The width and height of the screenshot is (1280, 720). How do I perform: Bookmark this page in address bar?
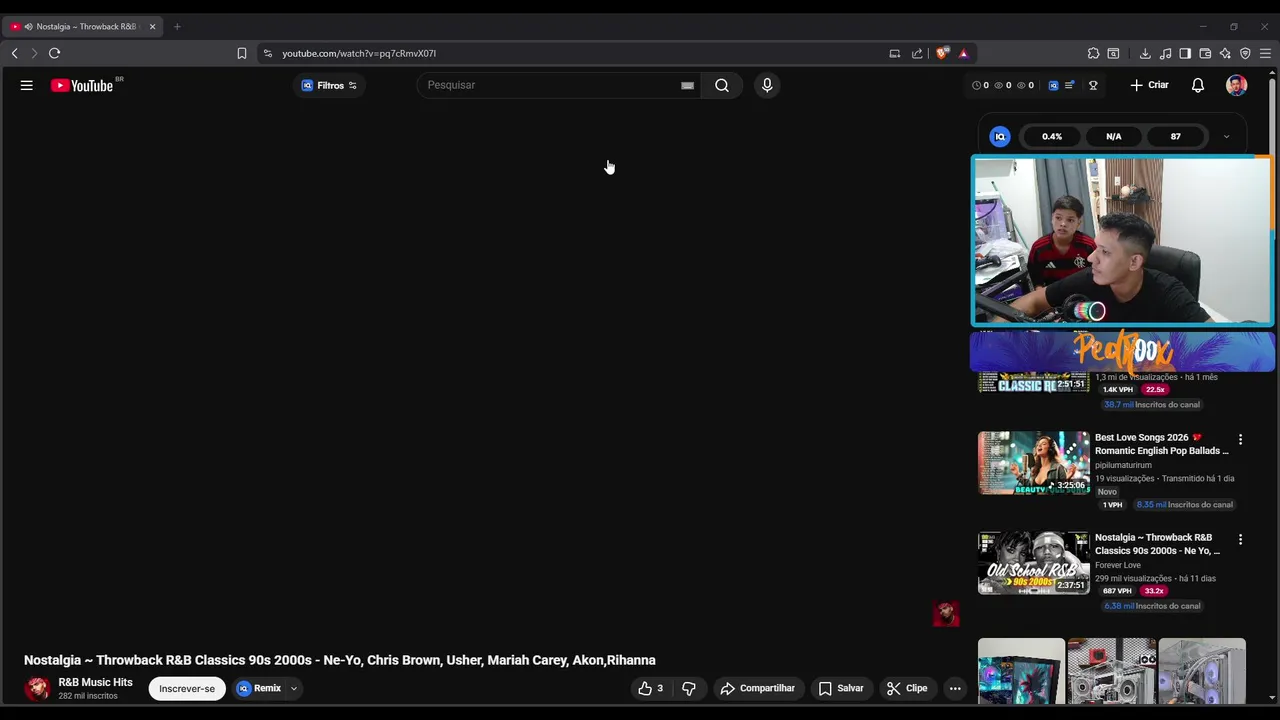pos(241,53)
